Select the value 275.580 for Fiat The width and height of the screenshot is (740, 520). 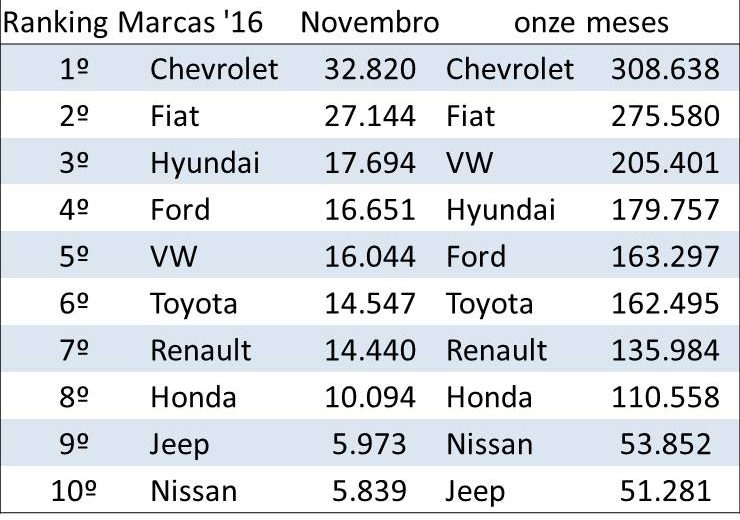[x=665, y=116]
